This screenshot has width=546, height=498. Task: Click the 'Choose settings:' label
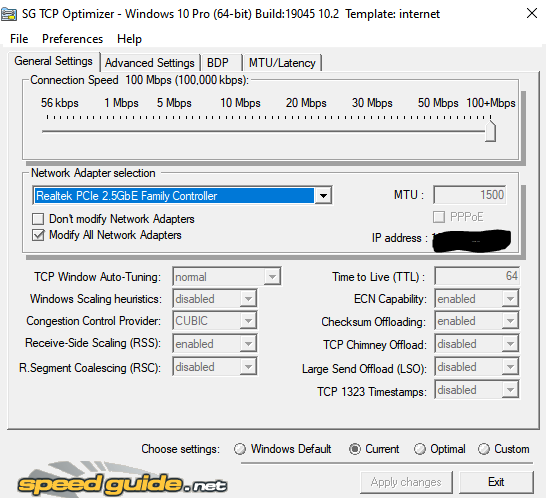point(180,449)
